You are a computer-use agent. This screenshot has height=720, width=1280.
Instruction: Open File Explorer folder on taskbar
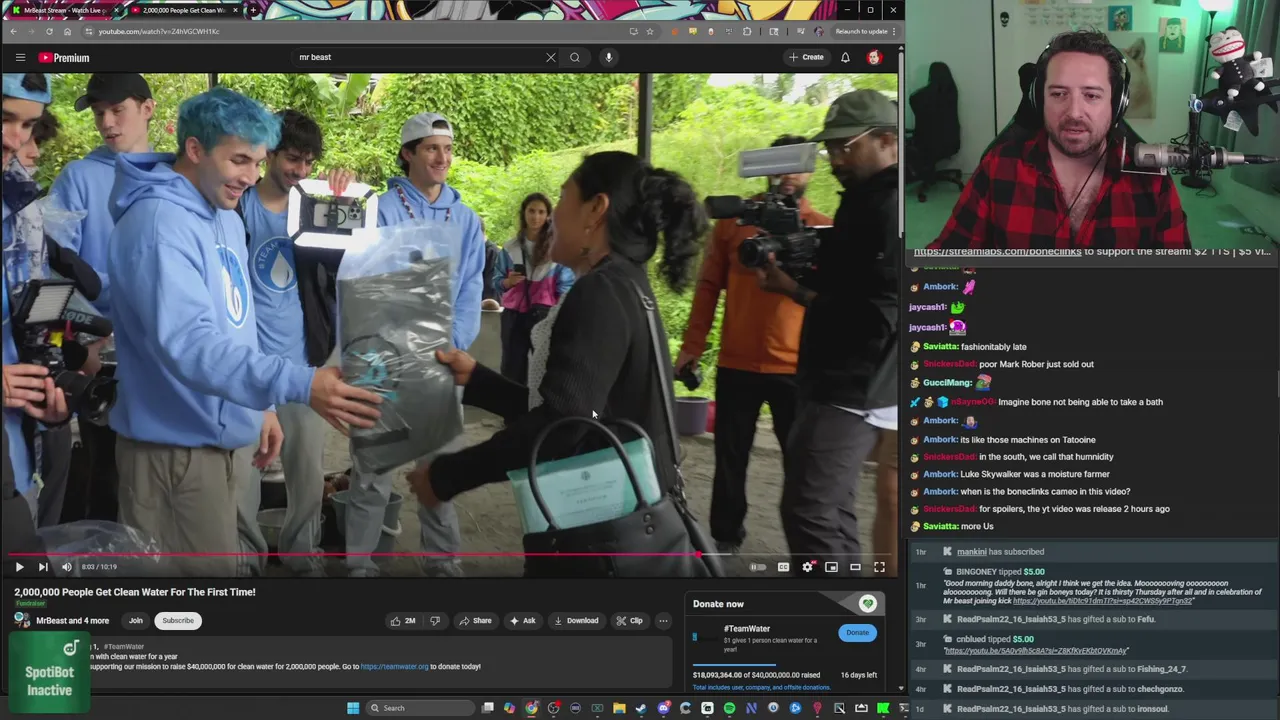(619, 708)
